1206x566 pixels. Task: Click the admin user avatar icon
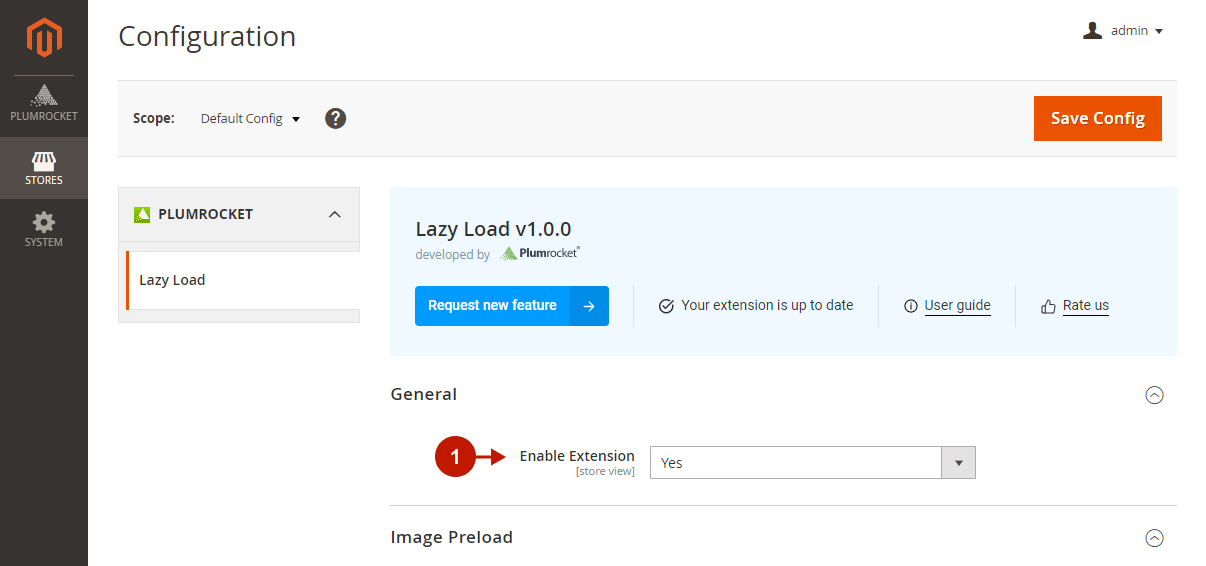point(1092,31)
